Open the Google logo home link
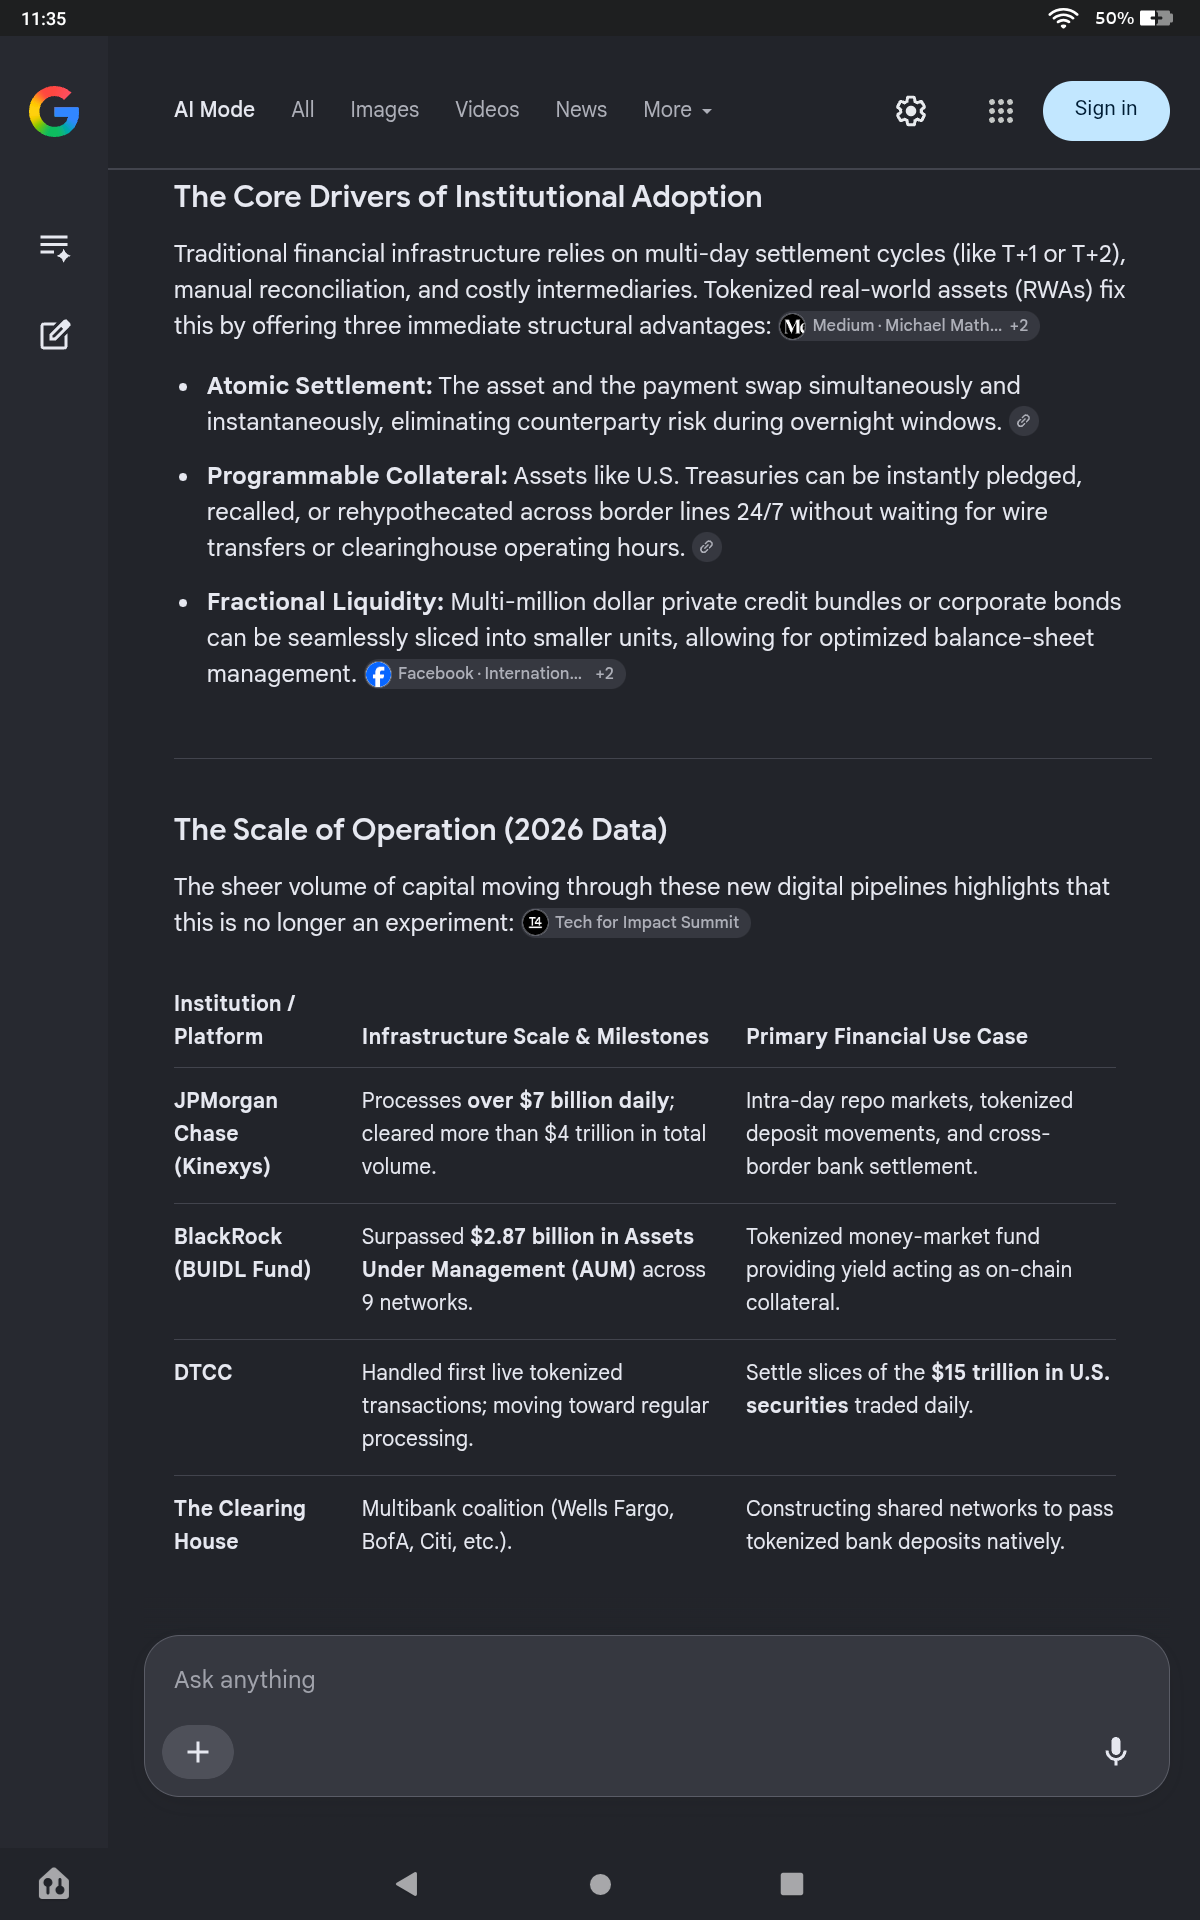This screenshot has height=1920, width=1200. 54,111
